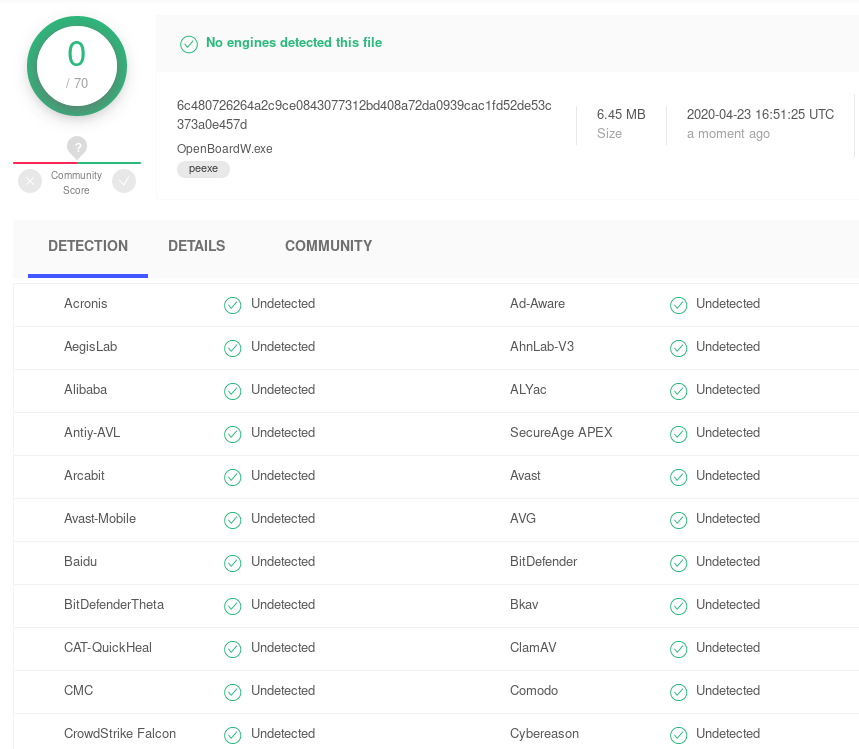Click the AVG result check icon
Image resolution: width=859 pixels, height=749 pixels.
point(679,520)
